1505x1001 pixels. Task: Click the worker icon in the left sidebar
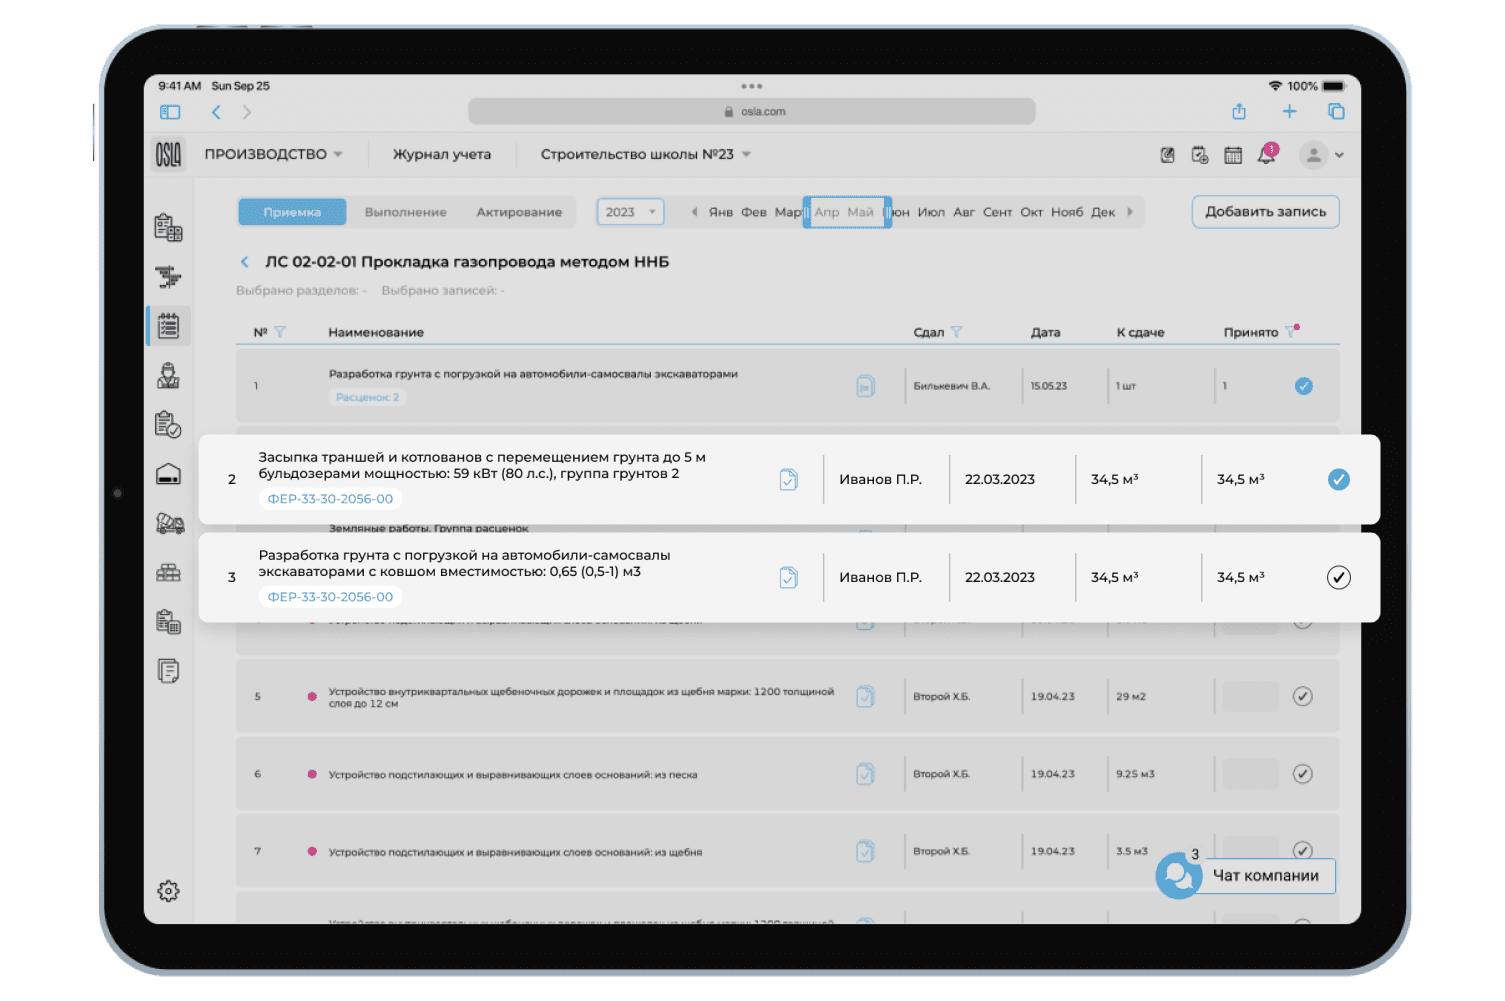[168, 376]
